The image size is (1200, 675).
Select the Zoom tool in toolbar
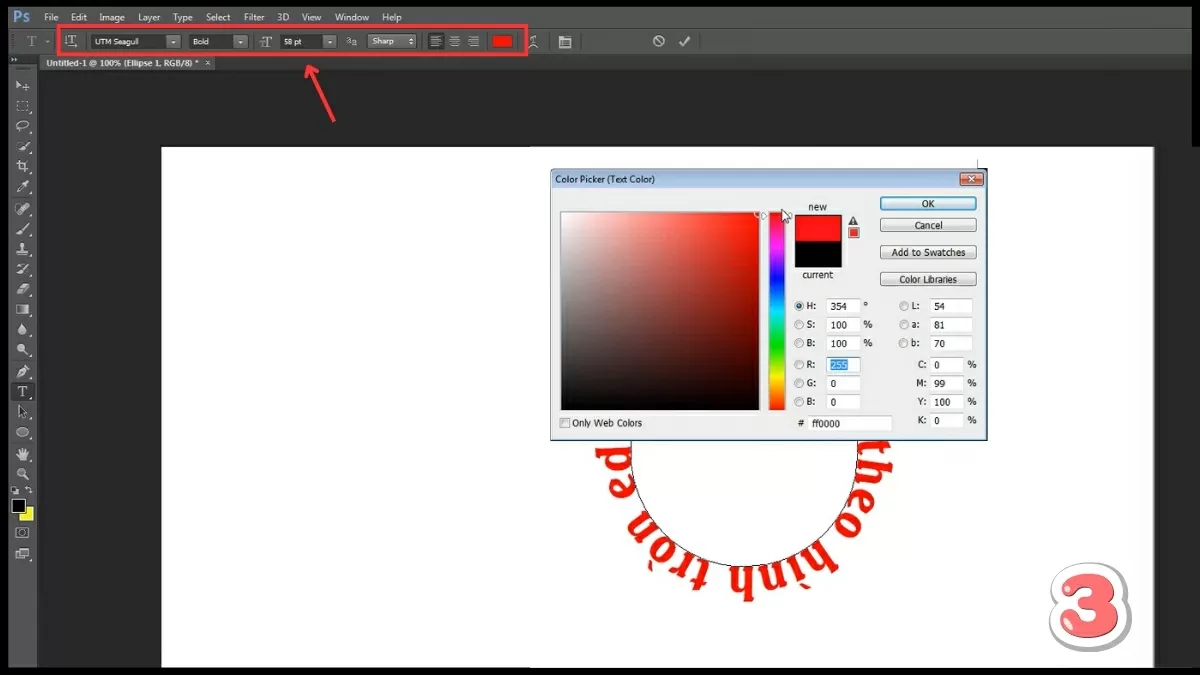coord(22,474)
